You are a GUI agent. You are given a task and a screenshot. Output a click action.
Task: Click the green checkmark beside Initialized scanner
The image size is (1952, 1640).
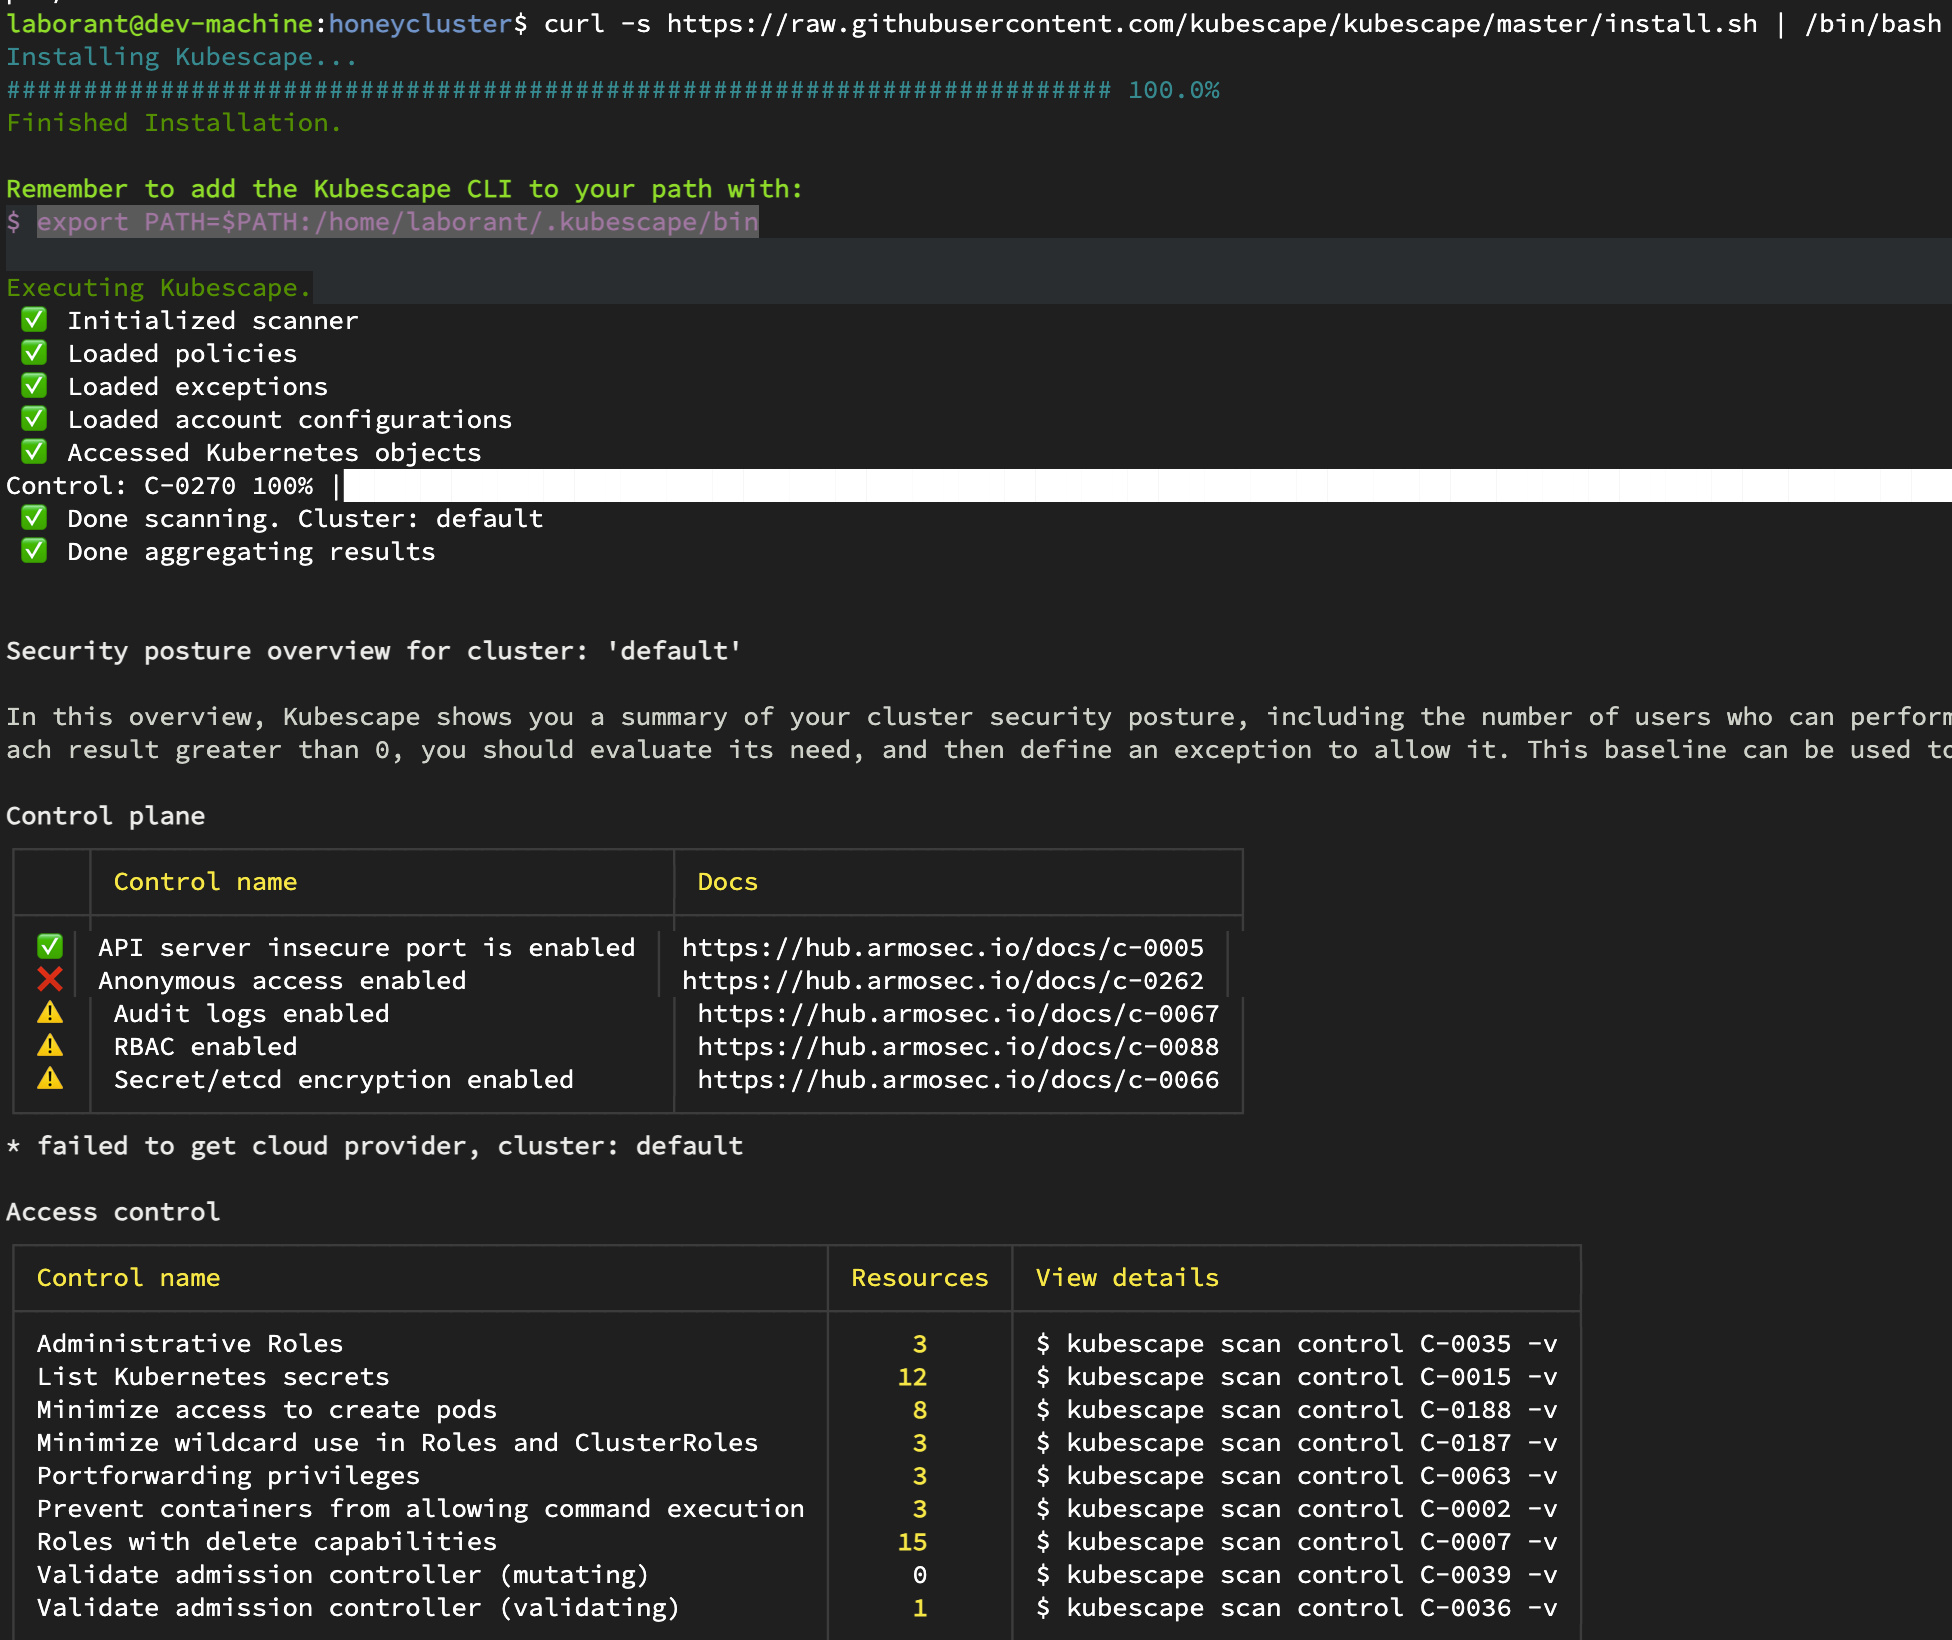click(34, 320)
